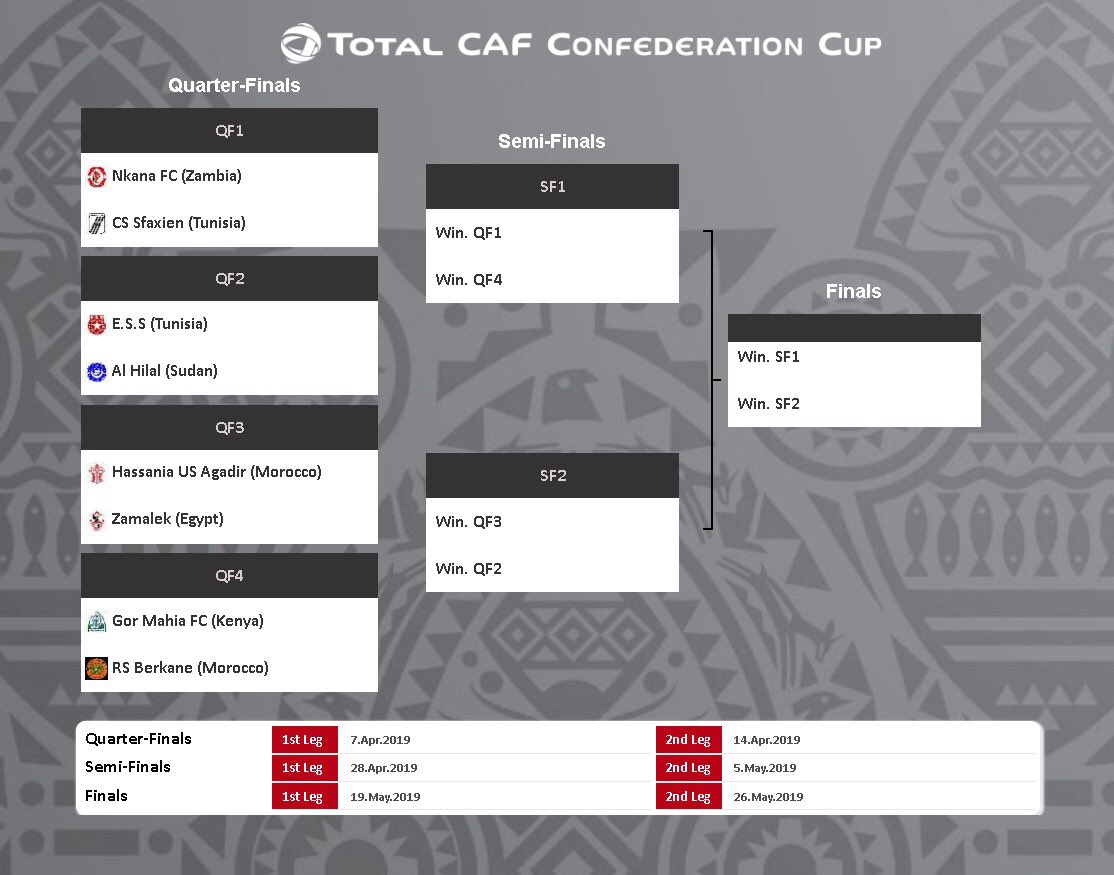1114x875 pixels.
Task: Click the Hassania US Agadir logo
Action: pos(97,472)
